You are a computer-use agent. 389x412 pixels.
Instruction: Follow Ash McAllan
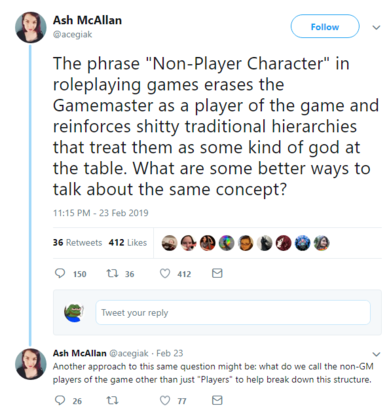click(325, 26)
